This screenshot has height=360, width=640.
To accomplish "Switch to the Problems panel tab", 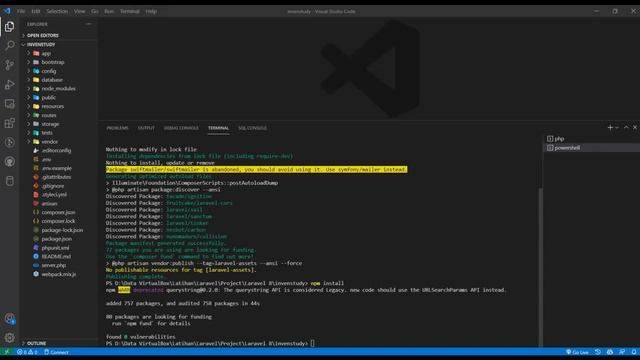I will click(x=117, y=128).
